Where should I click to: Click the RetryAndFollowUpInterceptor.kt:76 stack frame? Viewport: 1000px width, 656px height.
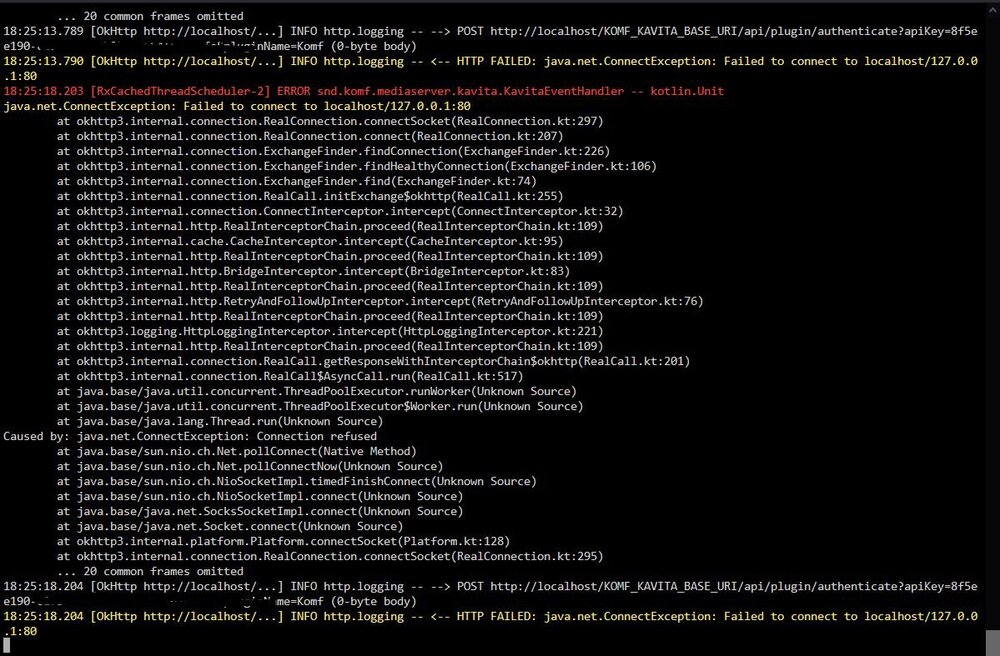tap(380, 301)
